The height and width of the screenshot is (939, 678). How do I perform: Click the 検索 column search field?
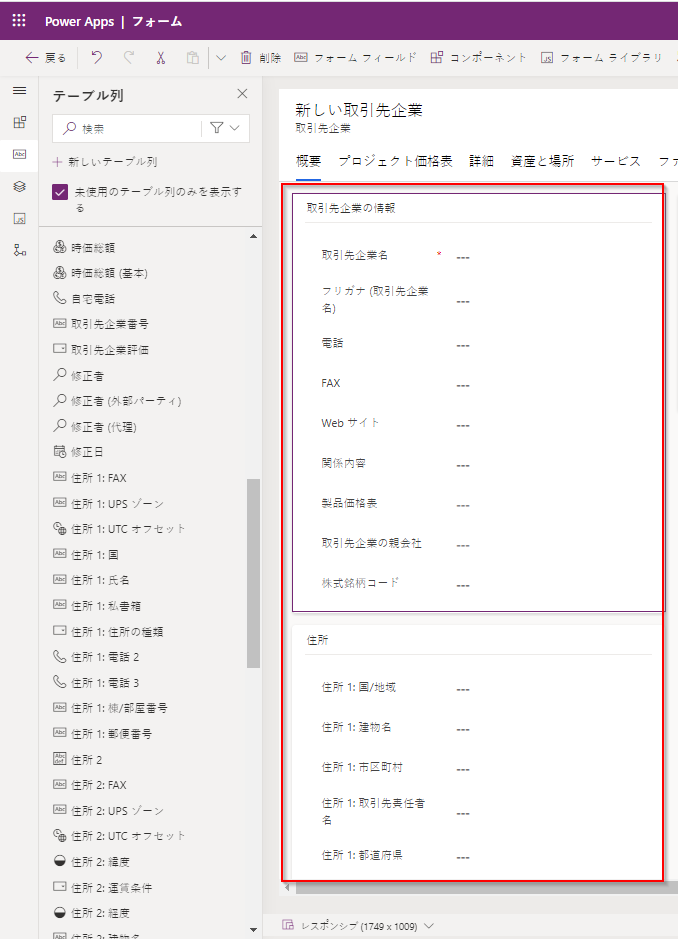point(127,128)
